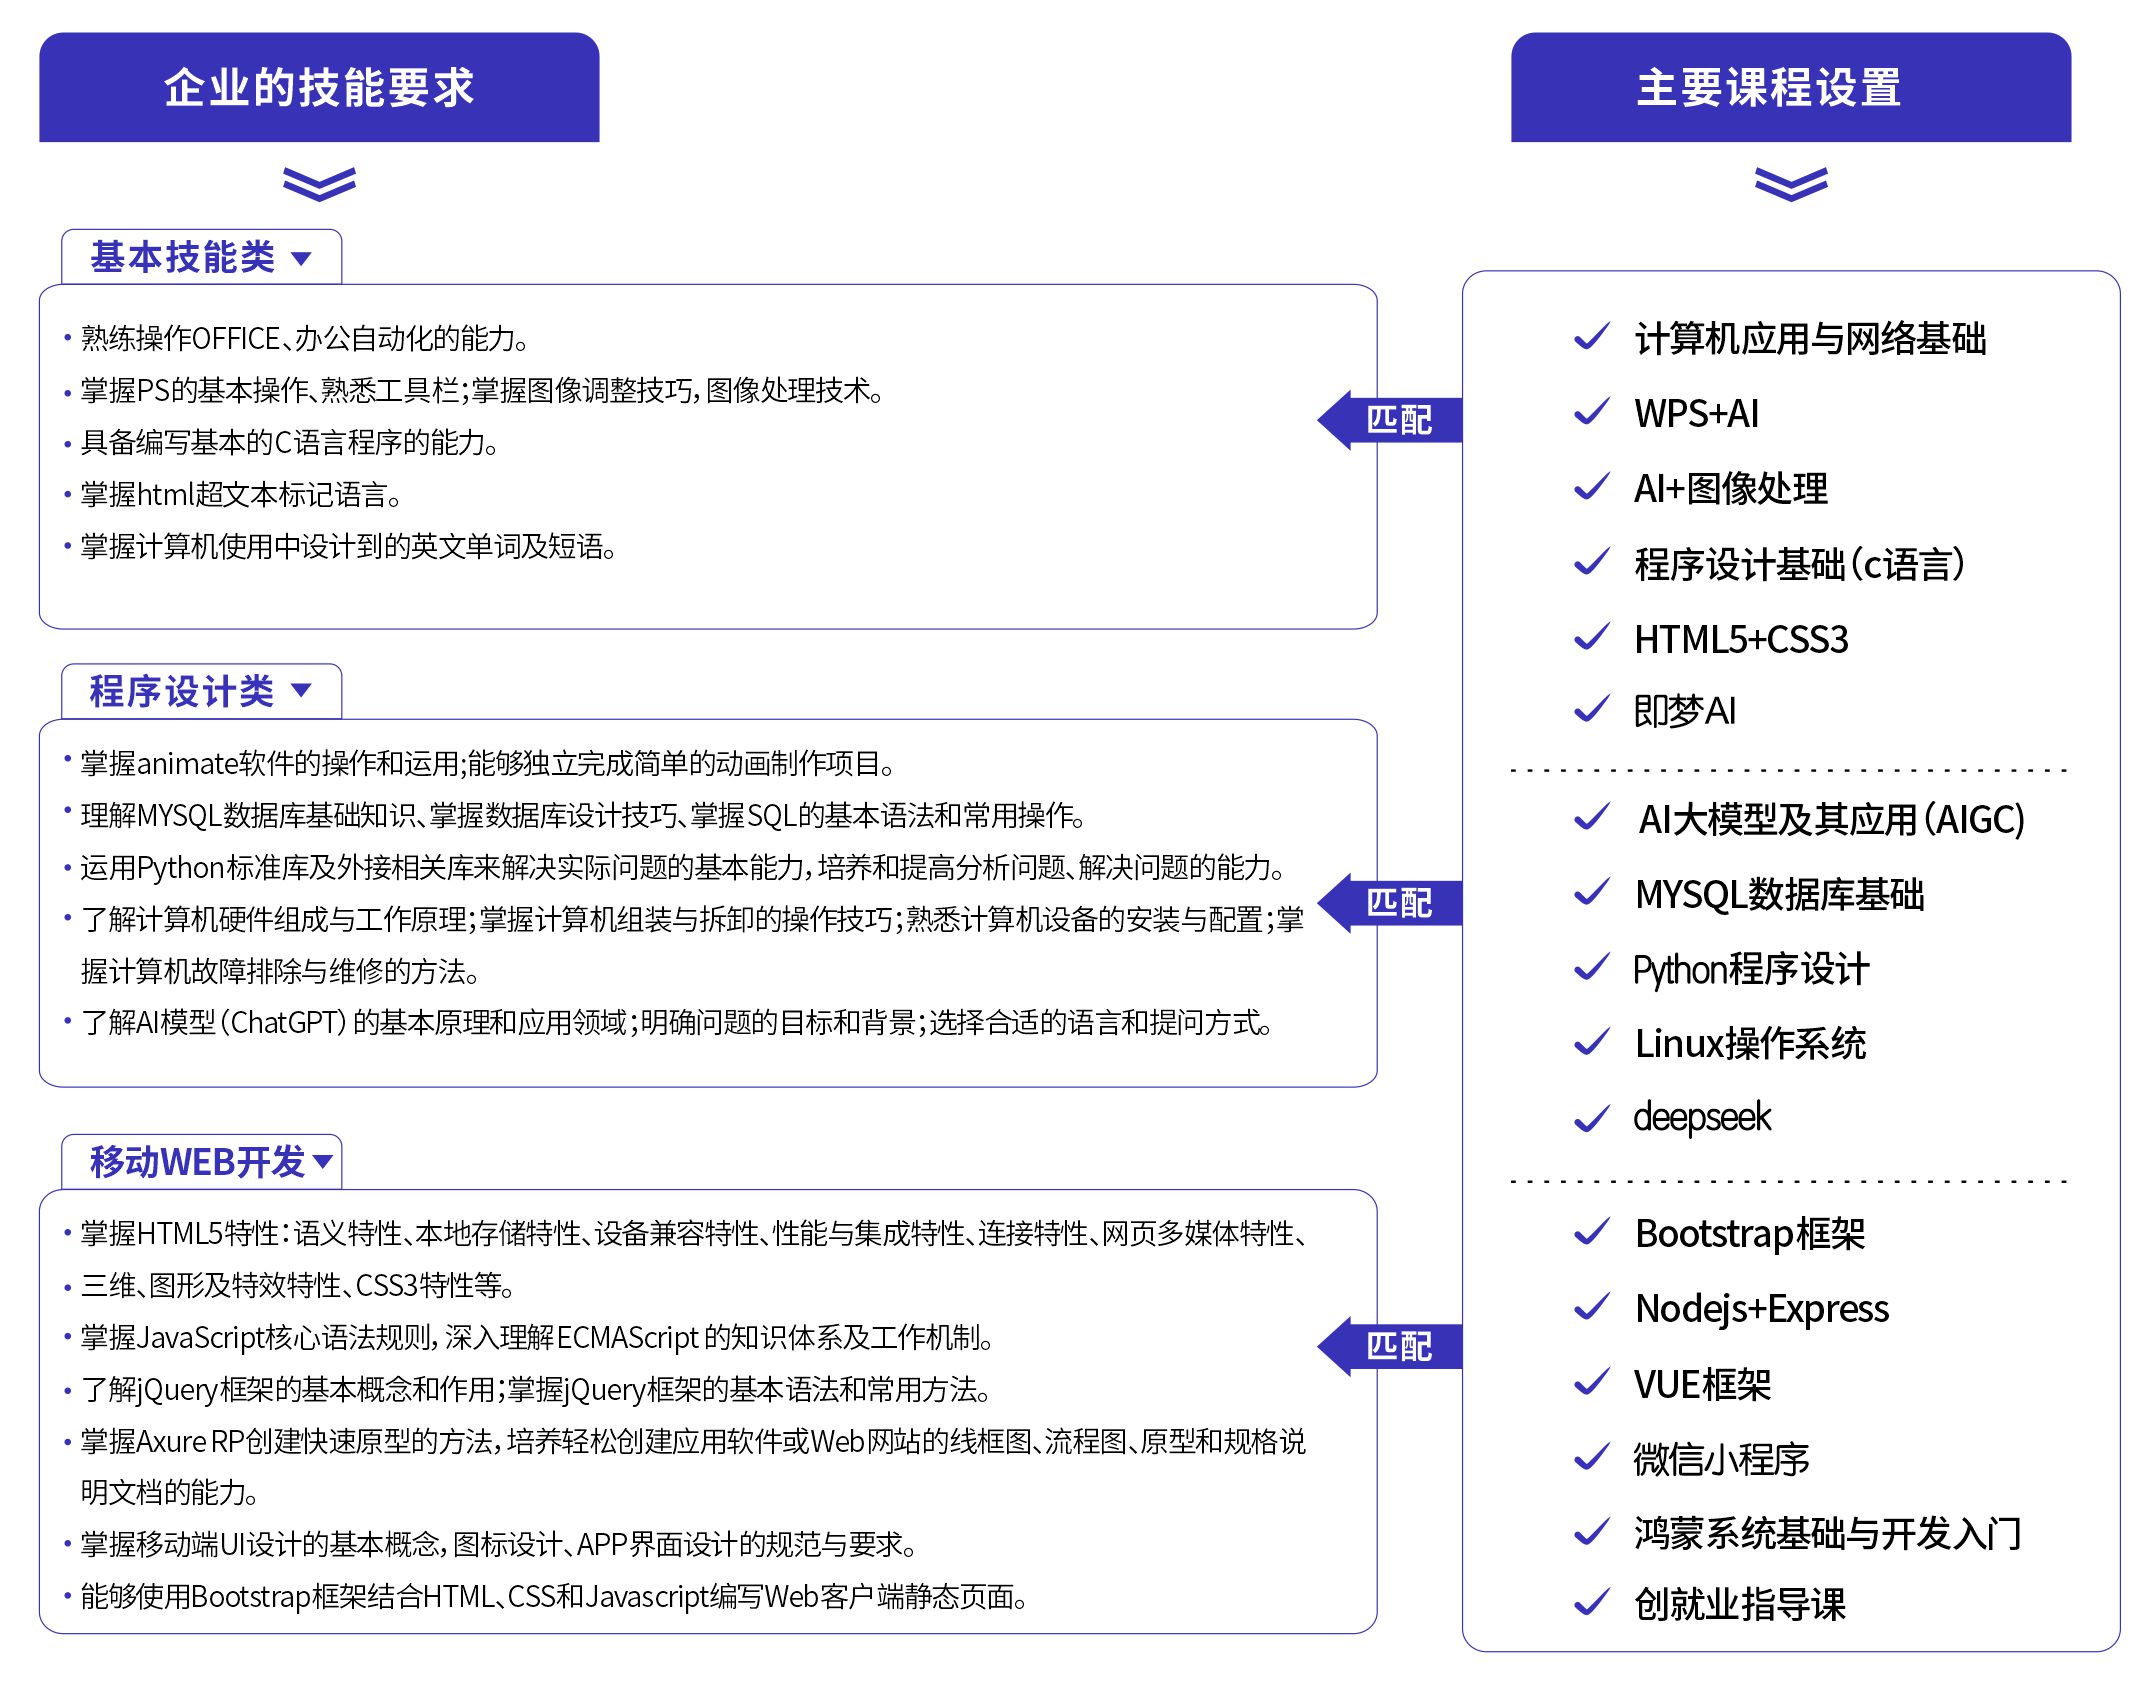Expand the 程序设计类 dropdown triangle
The height and width of the screenshot is (1697, 2150).
click(301, 690)
